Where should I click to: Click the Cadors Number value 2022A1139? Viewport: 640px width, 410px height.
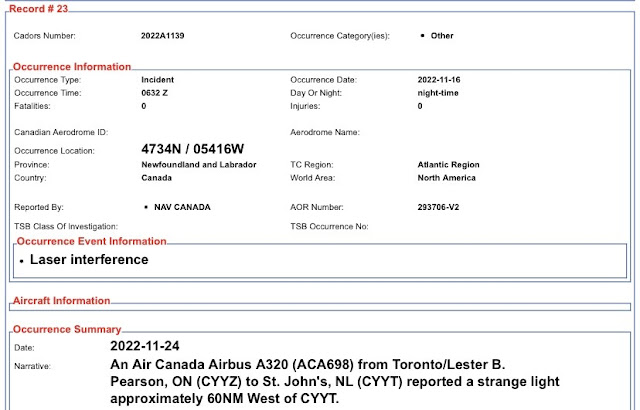coord(163,36)
